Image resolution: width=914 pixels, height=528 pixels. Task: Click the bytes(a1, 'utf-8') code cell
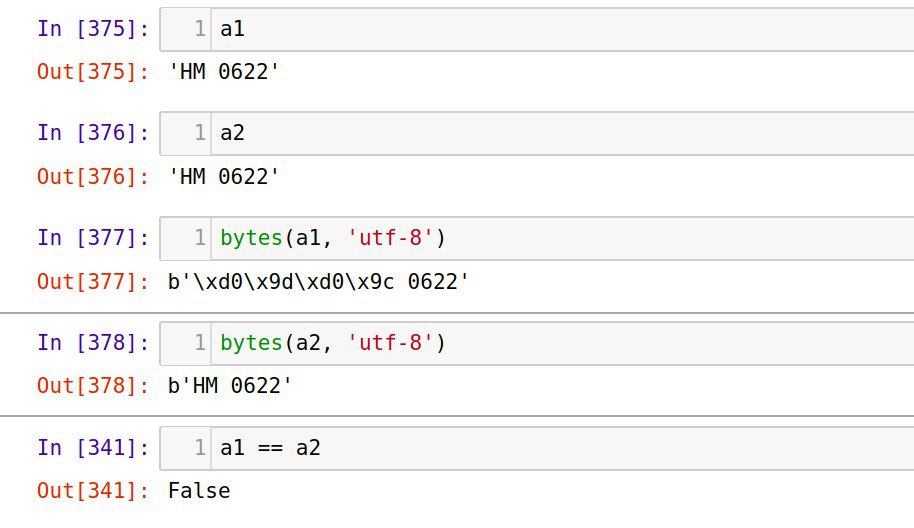click(536, 238)
